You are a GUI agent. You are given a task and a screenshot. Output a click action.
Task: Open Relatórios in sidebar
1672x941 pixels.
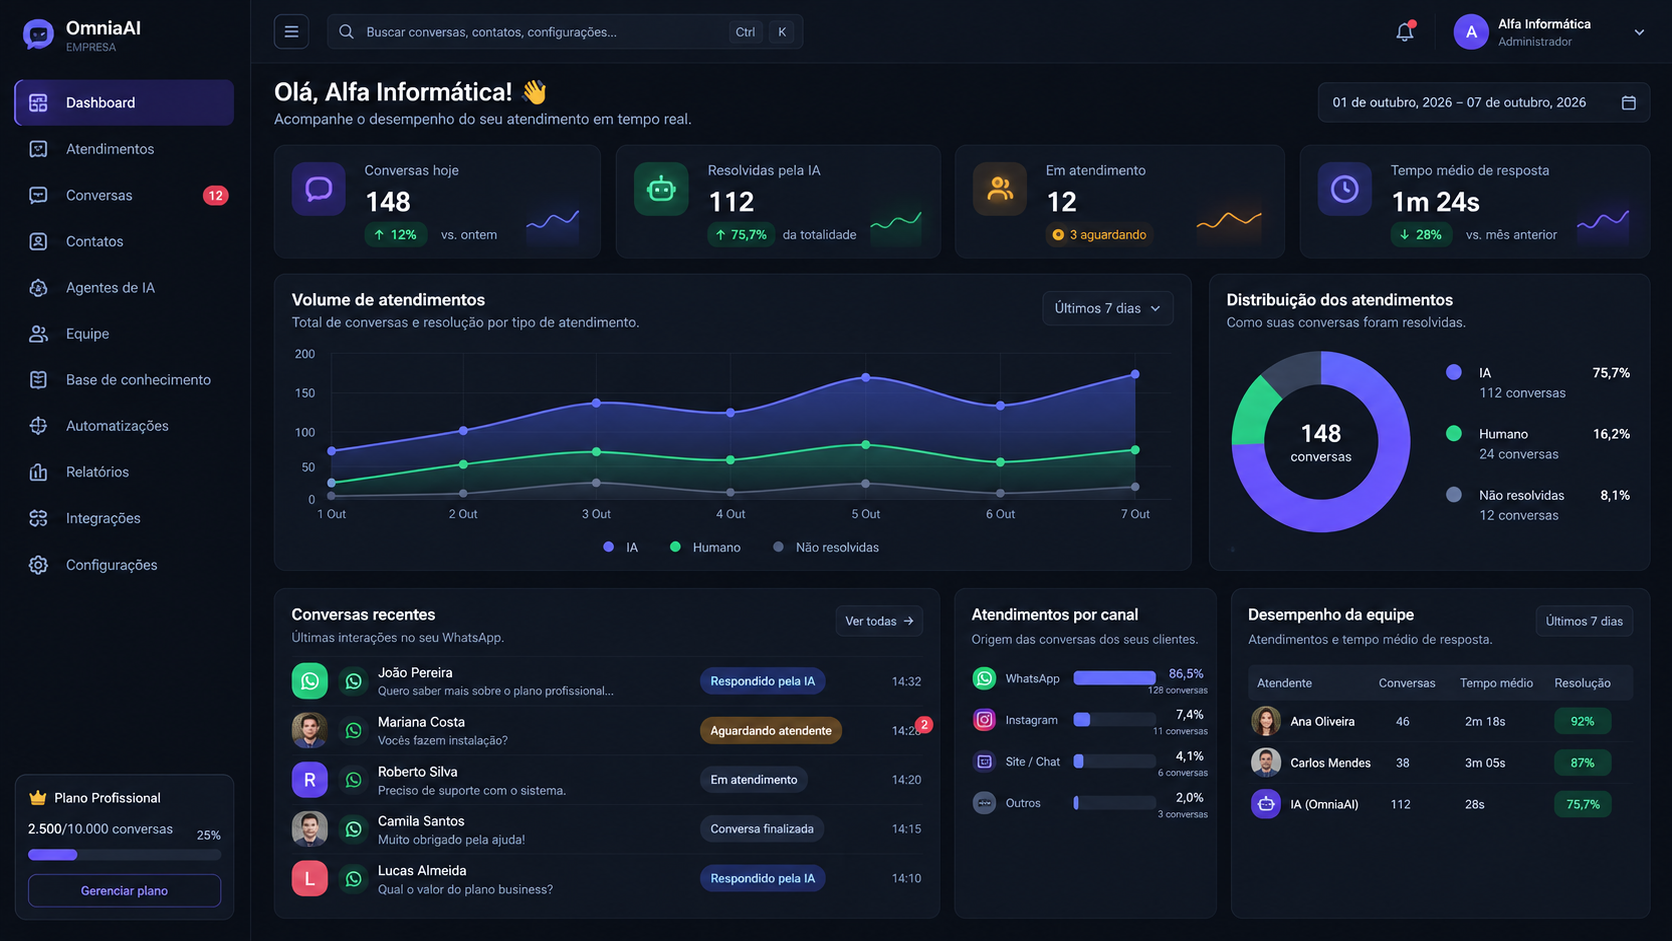tap(124, 472)
